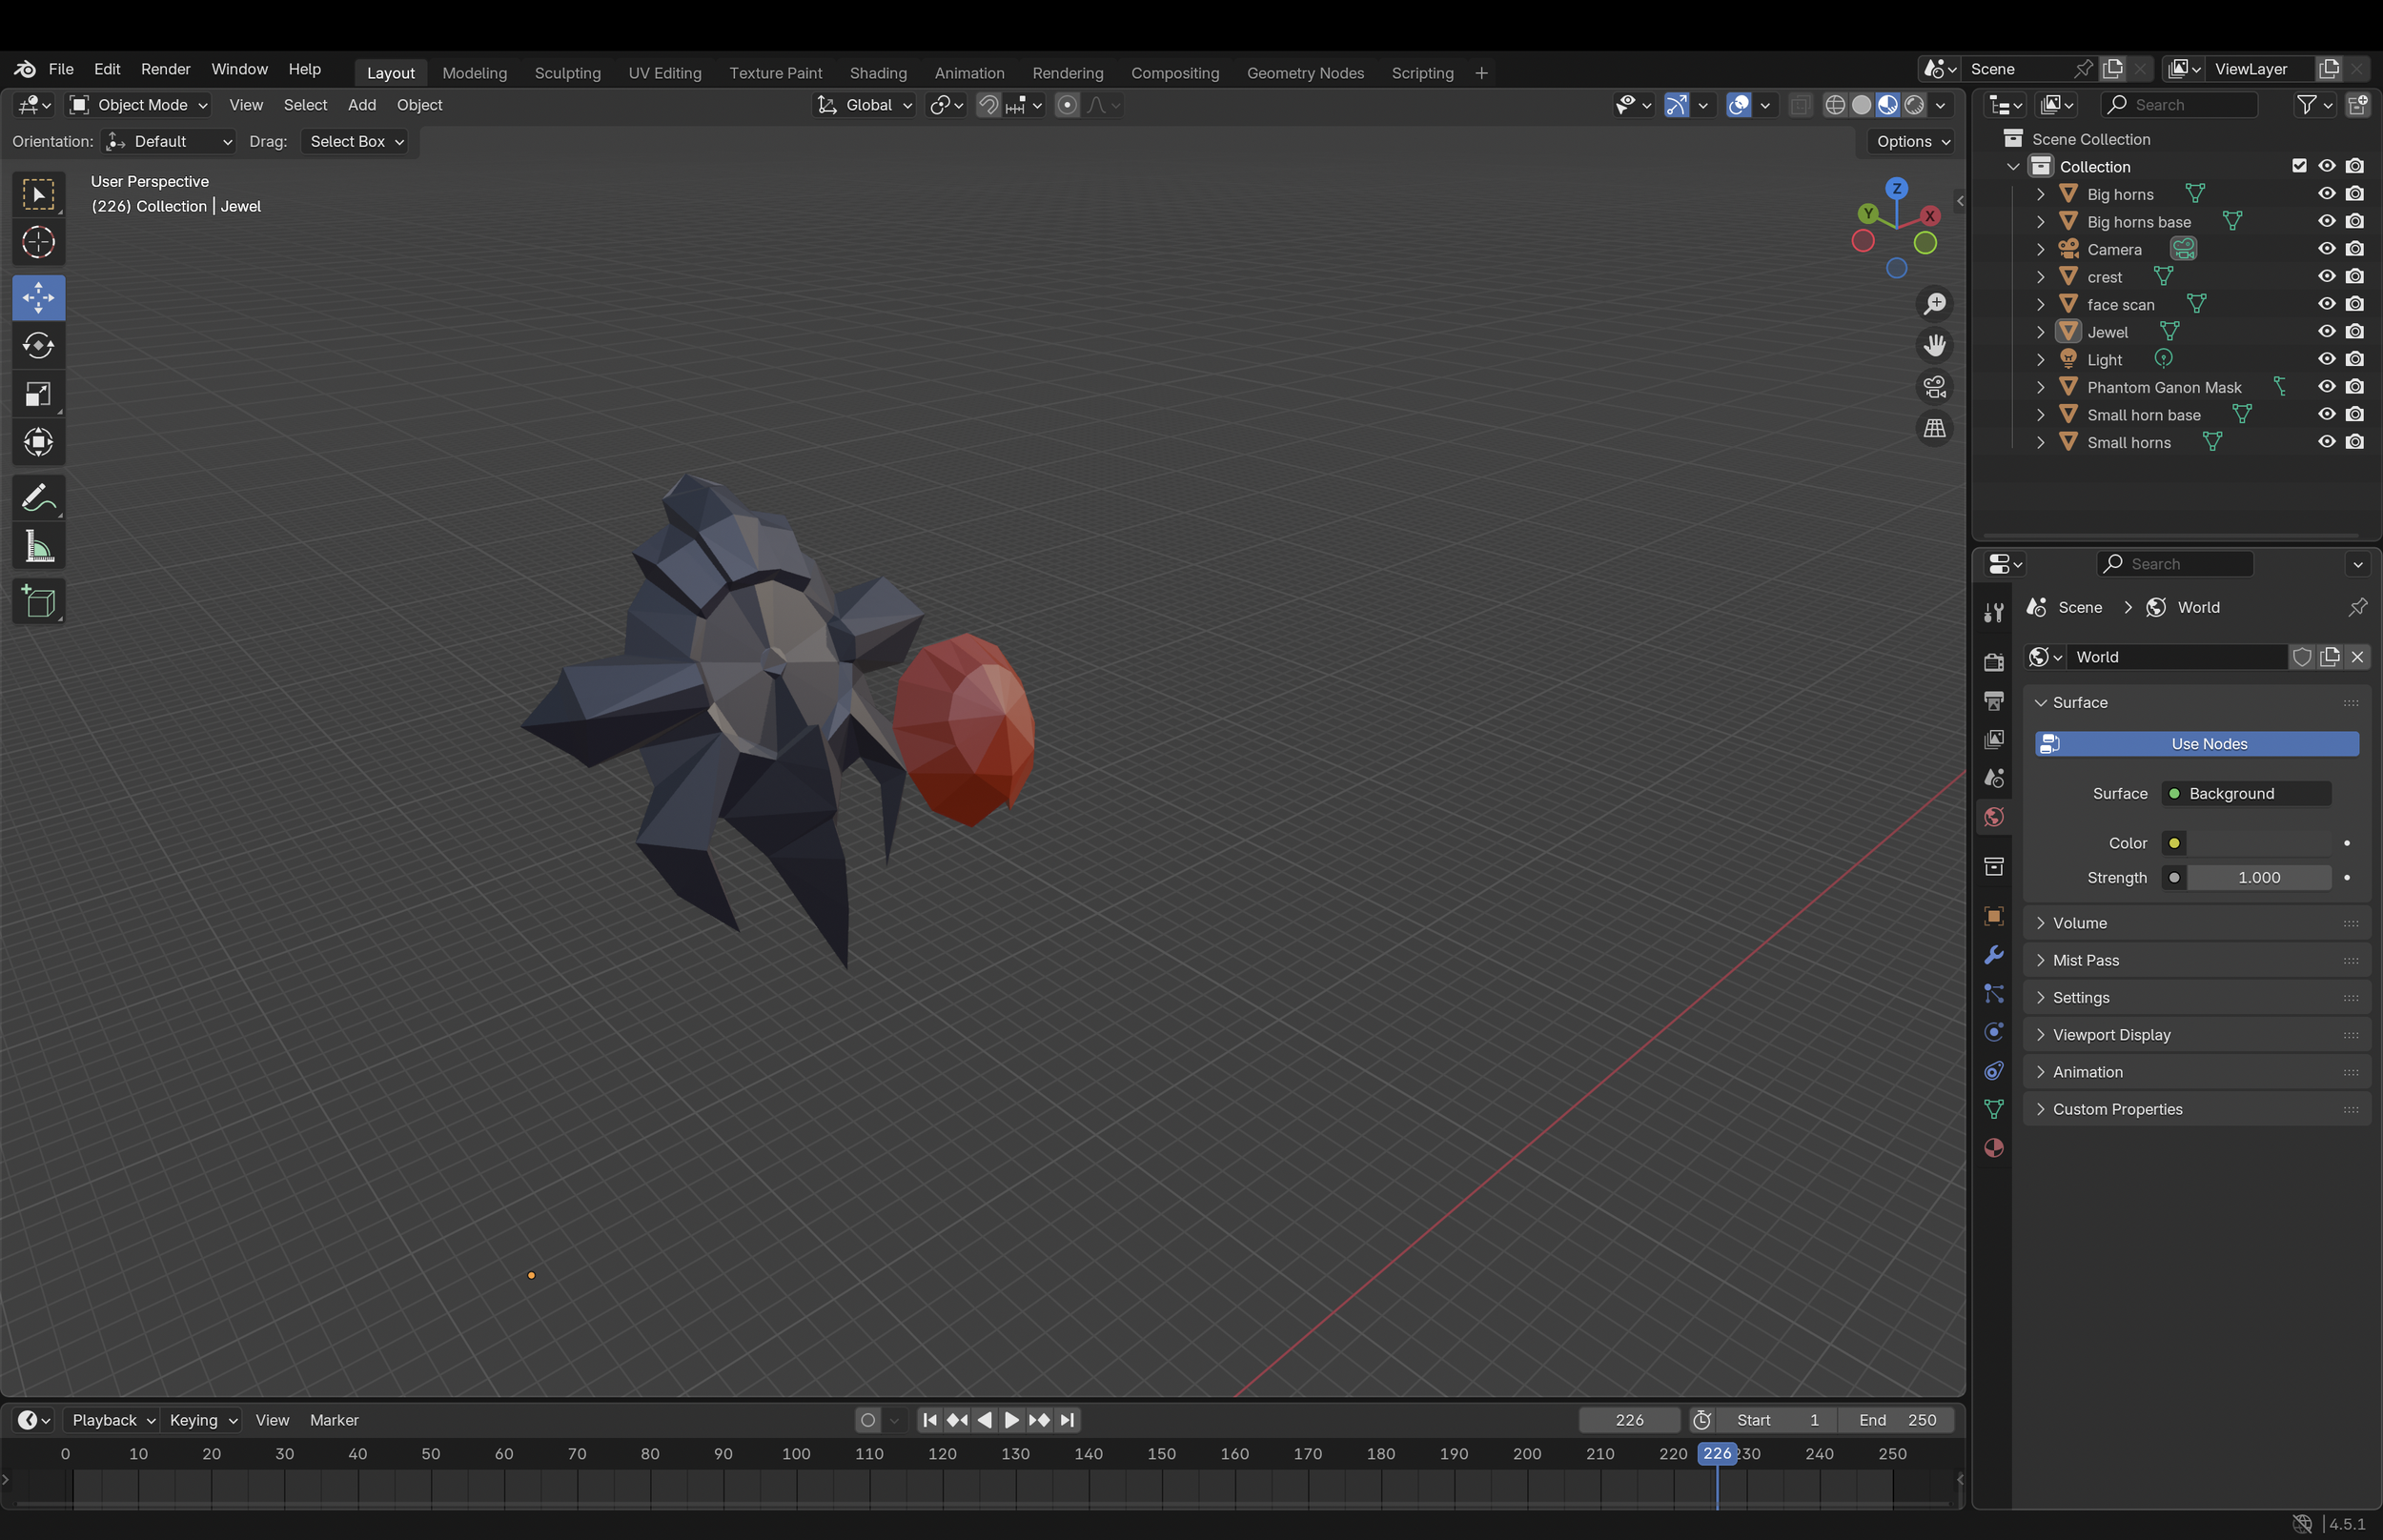Open the Render menu
Viewport: 2383px width, 1540px height.
point(165,69)
